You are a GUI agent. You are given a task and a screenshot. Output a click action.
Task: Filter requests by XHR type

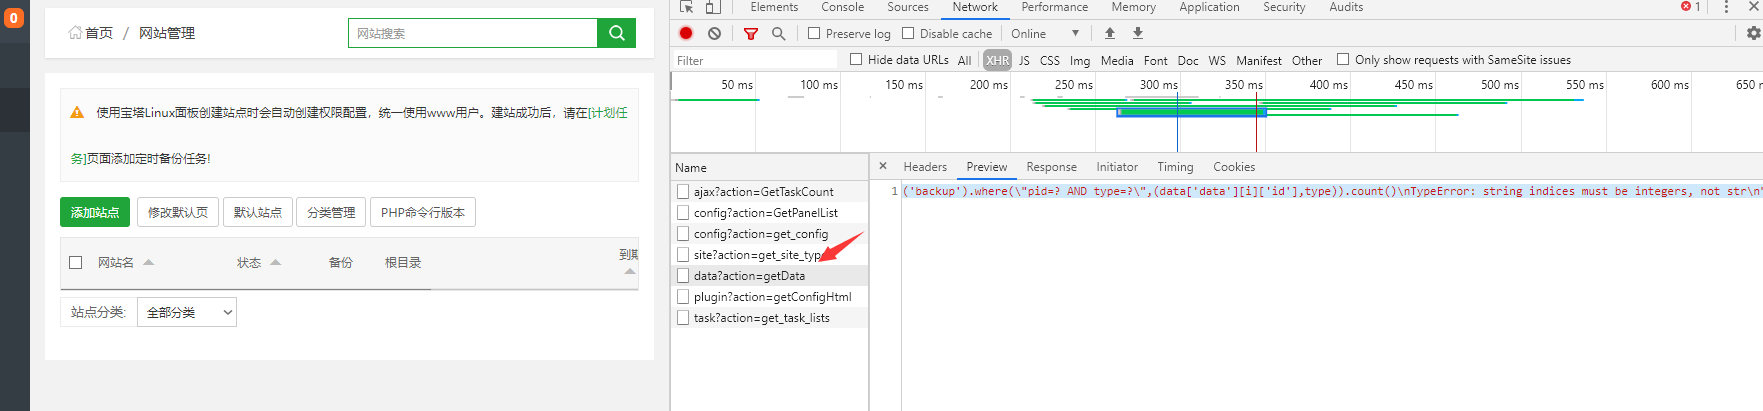coord(997,60)
